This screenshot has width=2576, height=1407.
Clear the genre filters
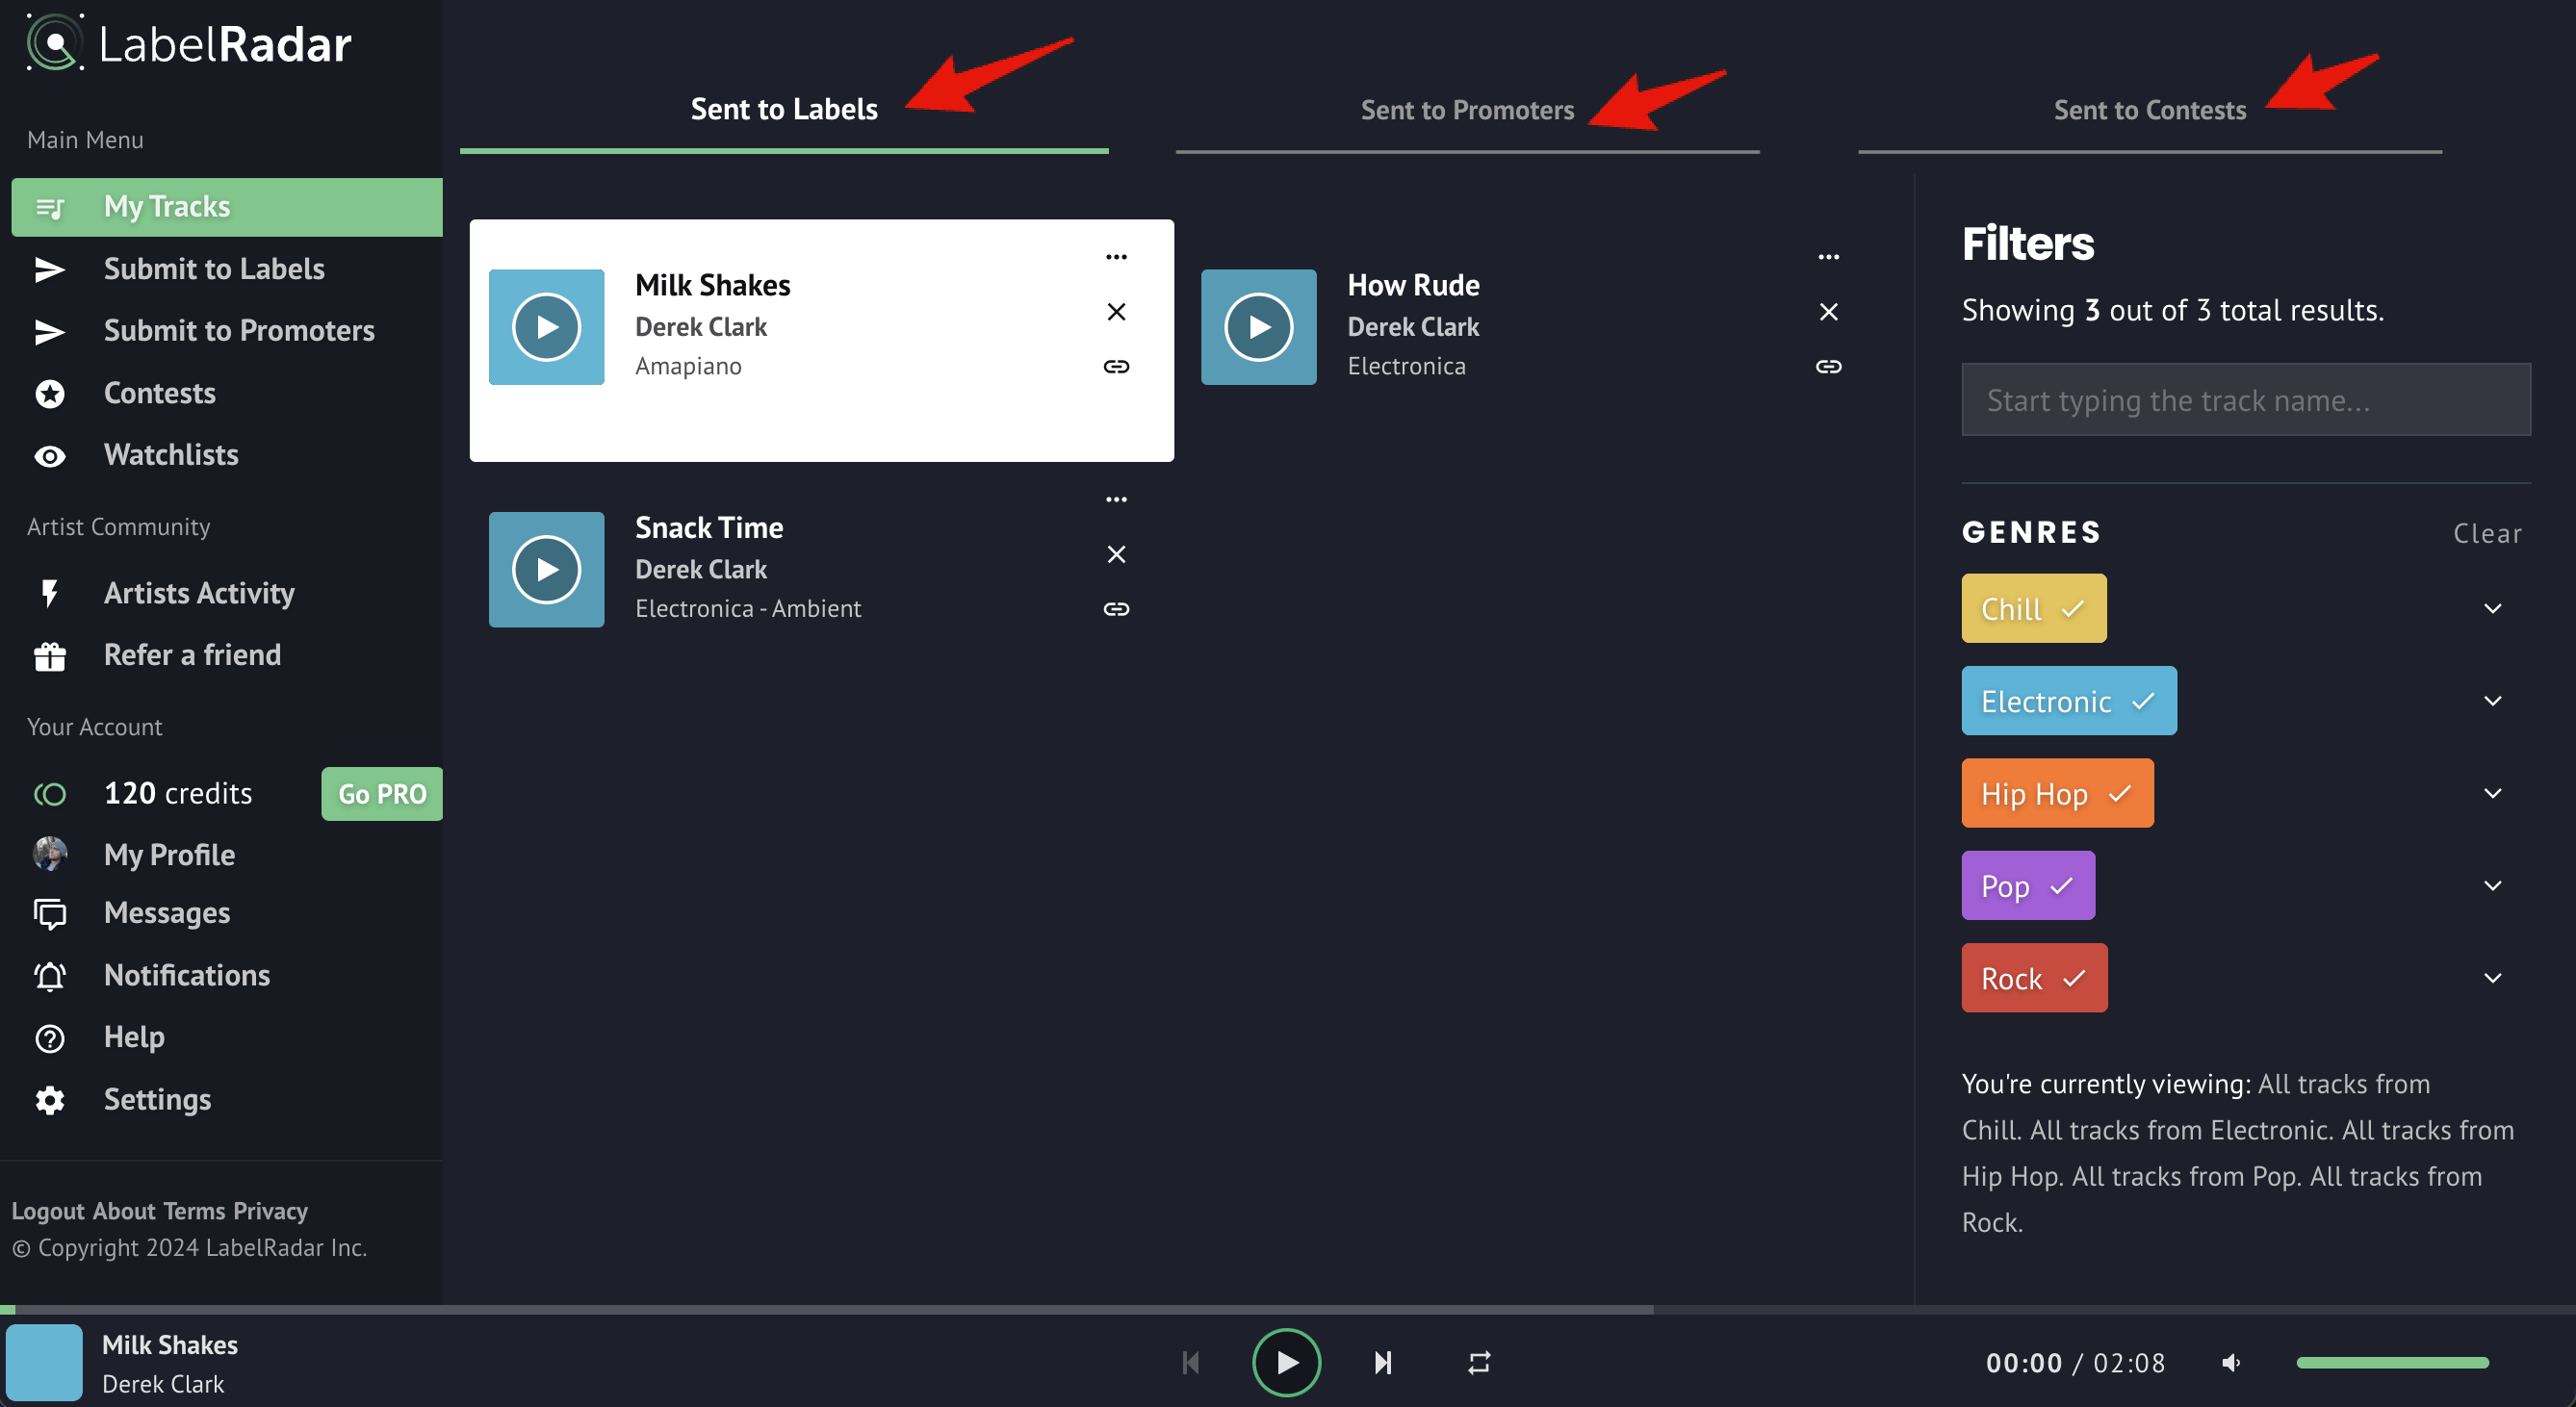click(2486, 533)
